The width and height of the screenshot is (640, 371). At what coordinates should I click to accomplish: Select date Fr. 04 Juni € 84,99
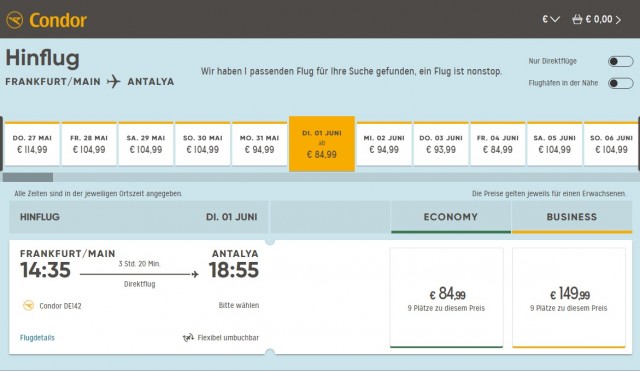tap(498, 144)
